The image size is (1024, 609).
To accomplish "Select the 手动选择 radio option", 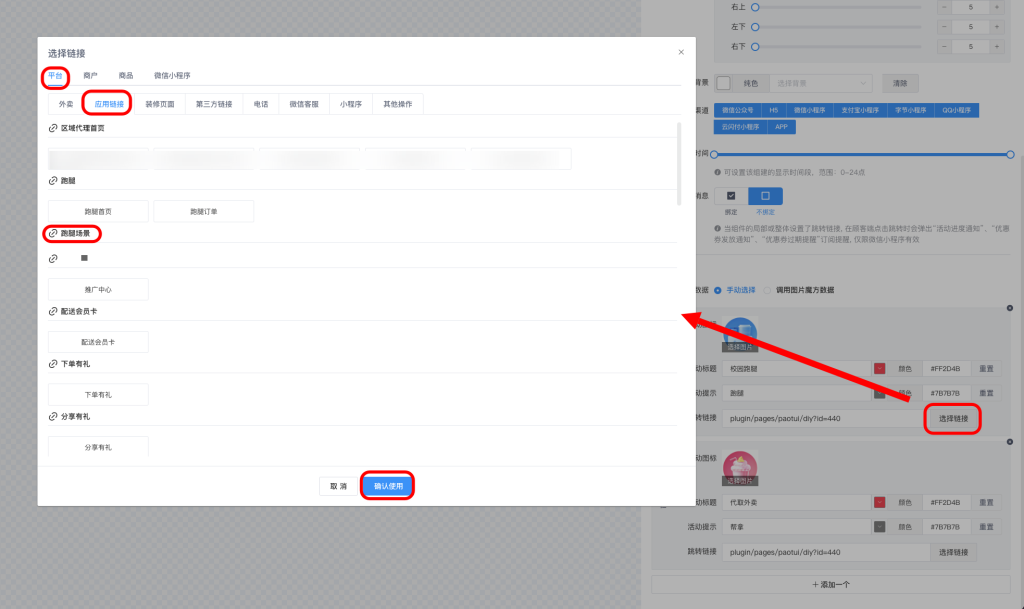I will (x=717, y=290).
